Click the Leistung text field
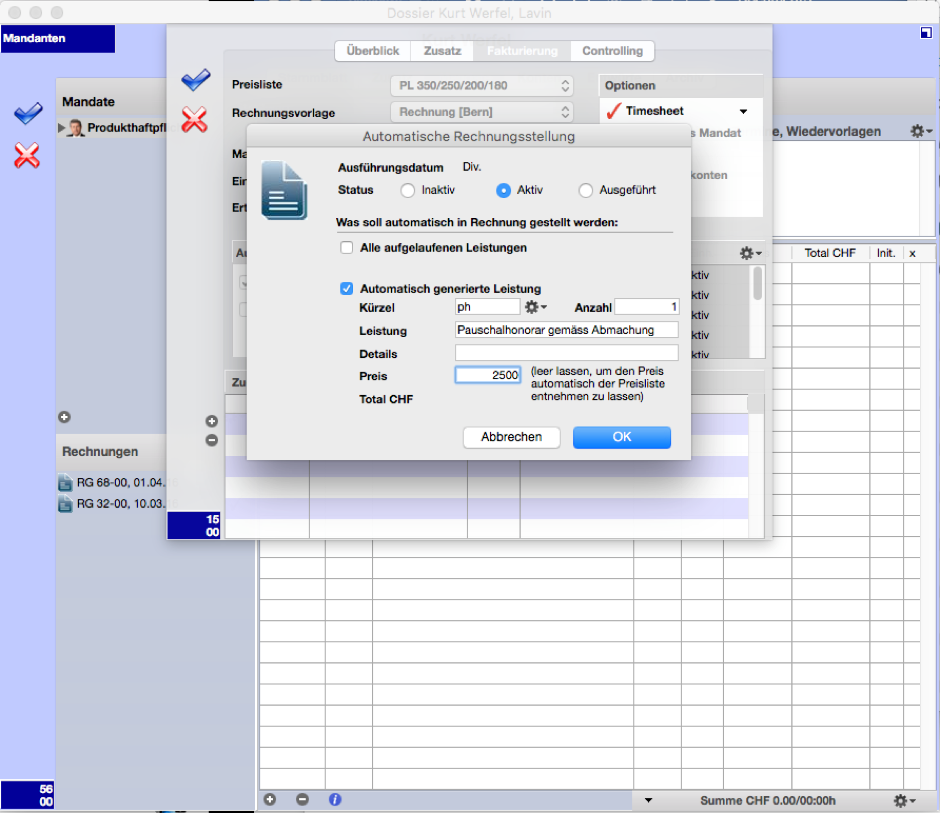Image resolution: width=940 pixels, height=813 pixels. (x=567, y=330)
